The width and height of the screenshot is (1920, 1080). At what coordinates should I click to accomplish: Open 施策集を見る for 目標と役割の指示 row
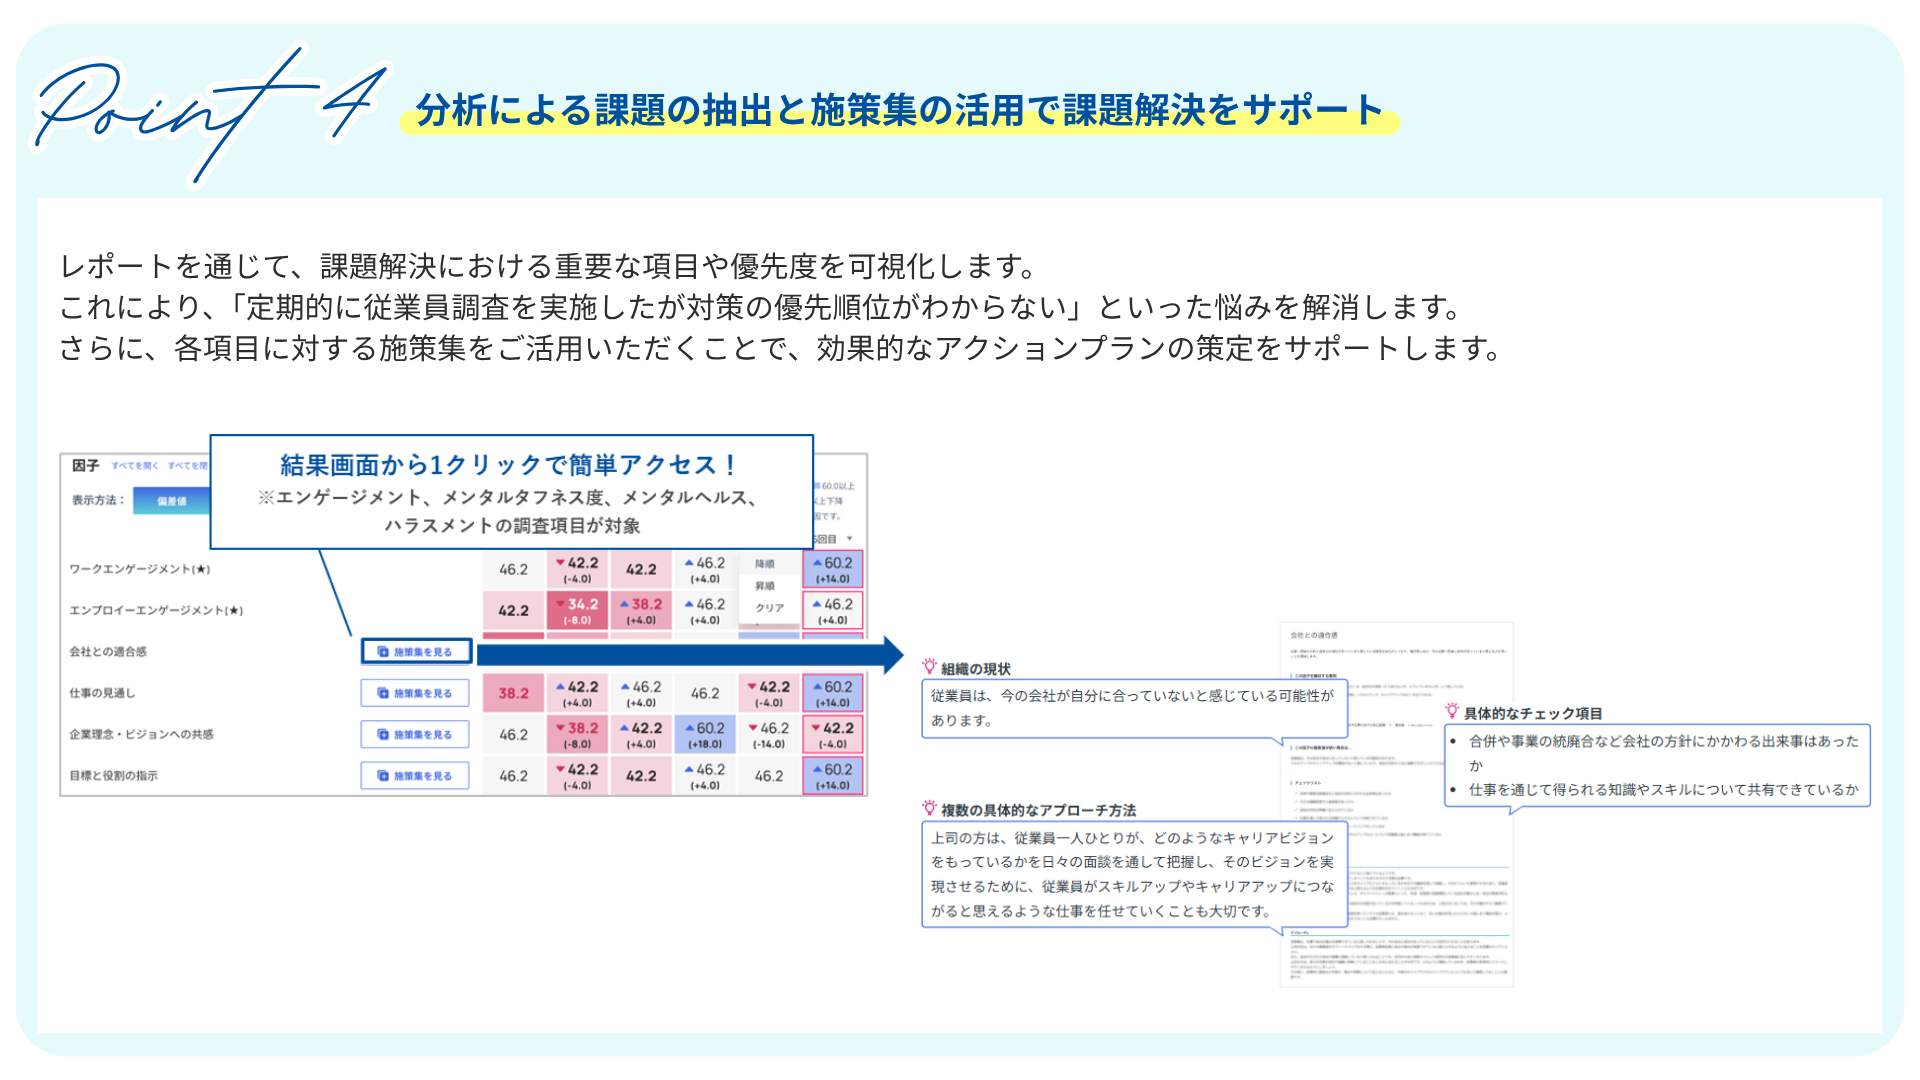click(415, 775)
